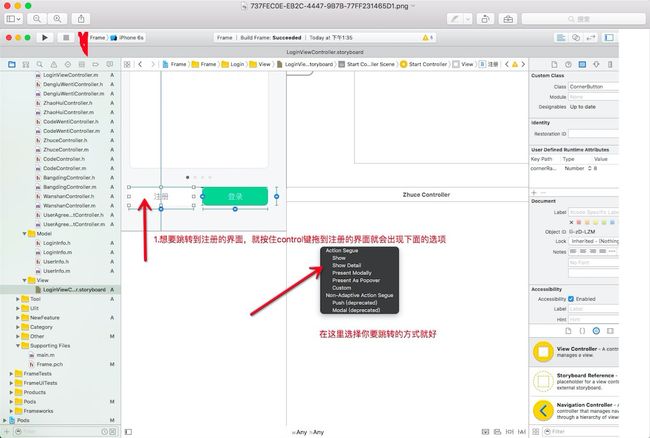Click the 注册 button on canvas
This screenshot has height=438, width=650.
(161, 196)
